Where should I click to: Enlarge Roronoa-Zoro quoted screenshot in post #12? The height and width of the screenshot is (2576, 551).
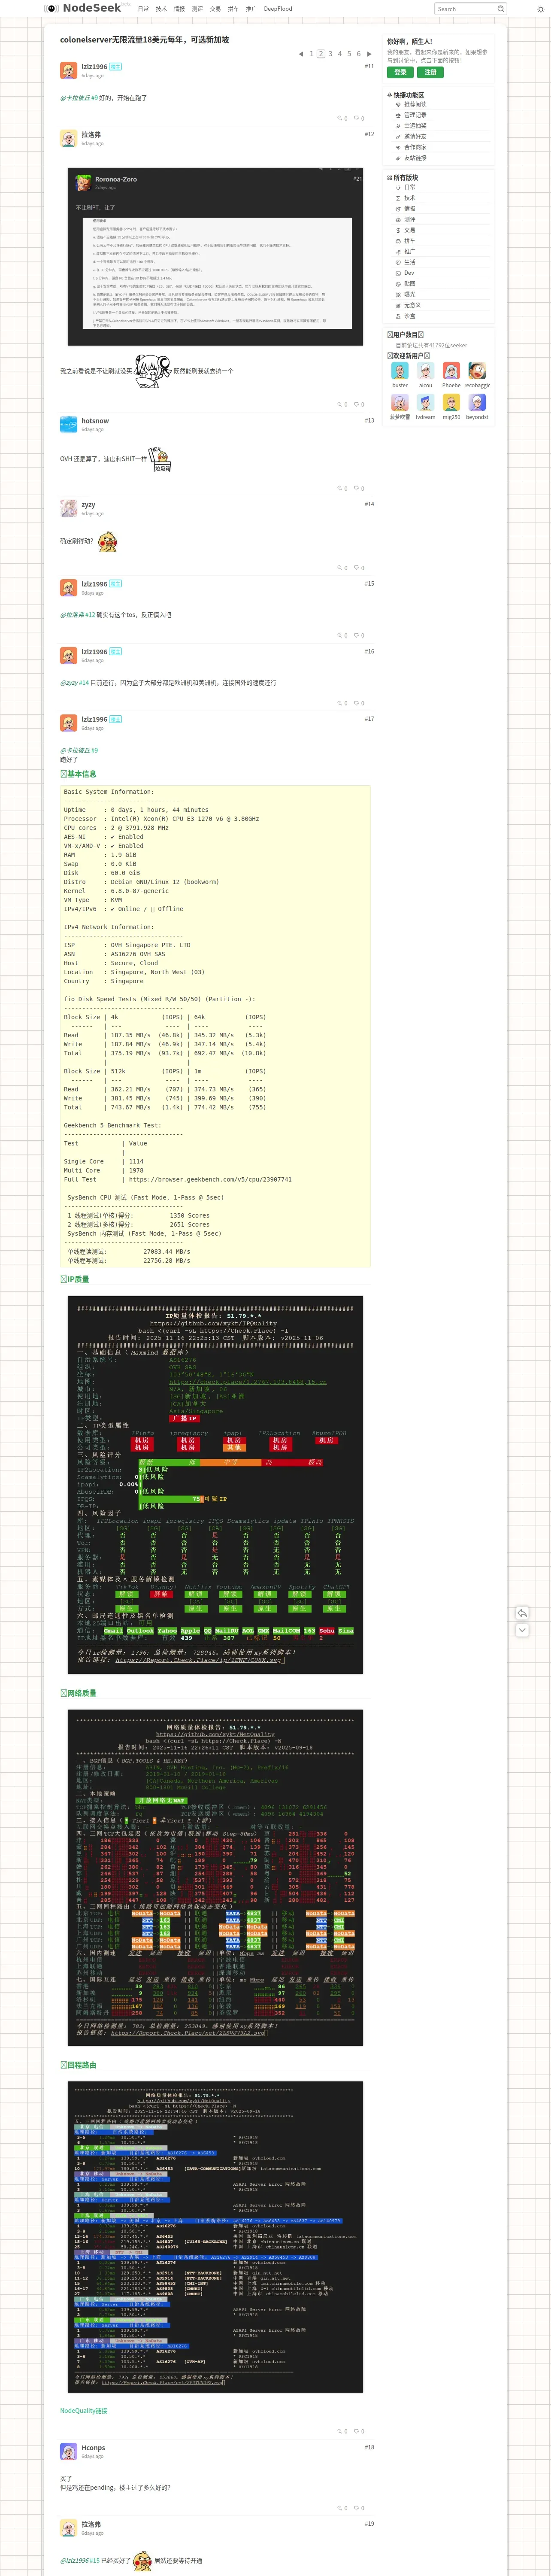(x=215, y=258)
